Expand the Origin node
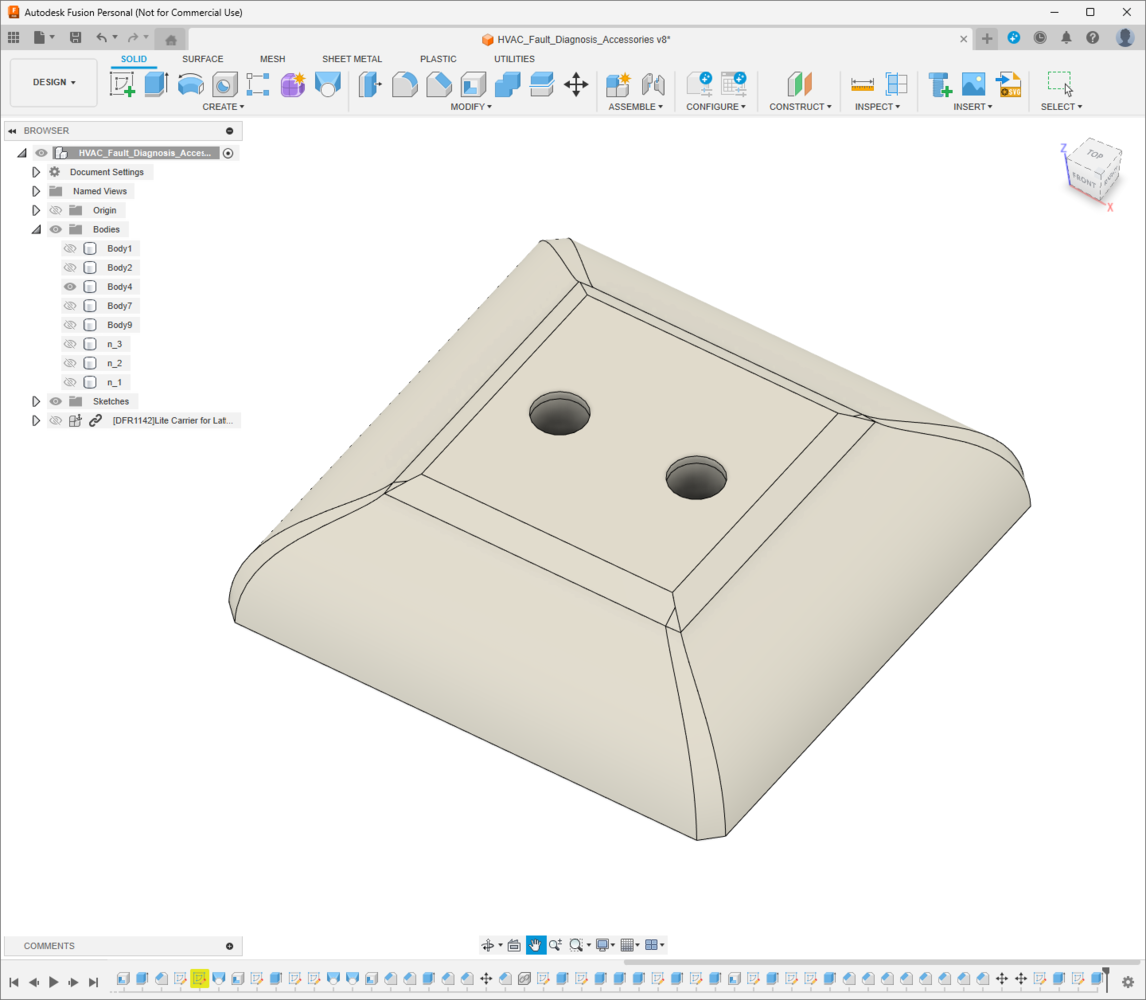 tap(36, 211)
